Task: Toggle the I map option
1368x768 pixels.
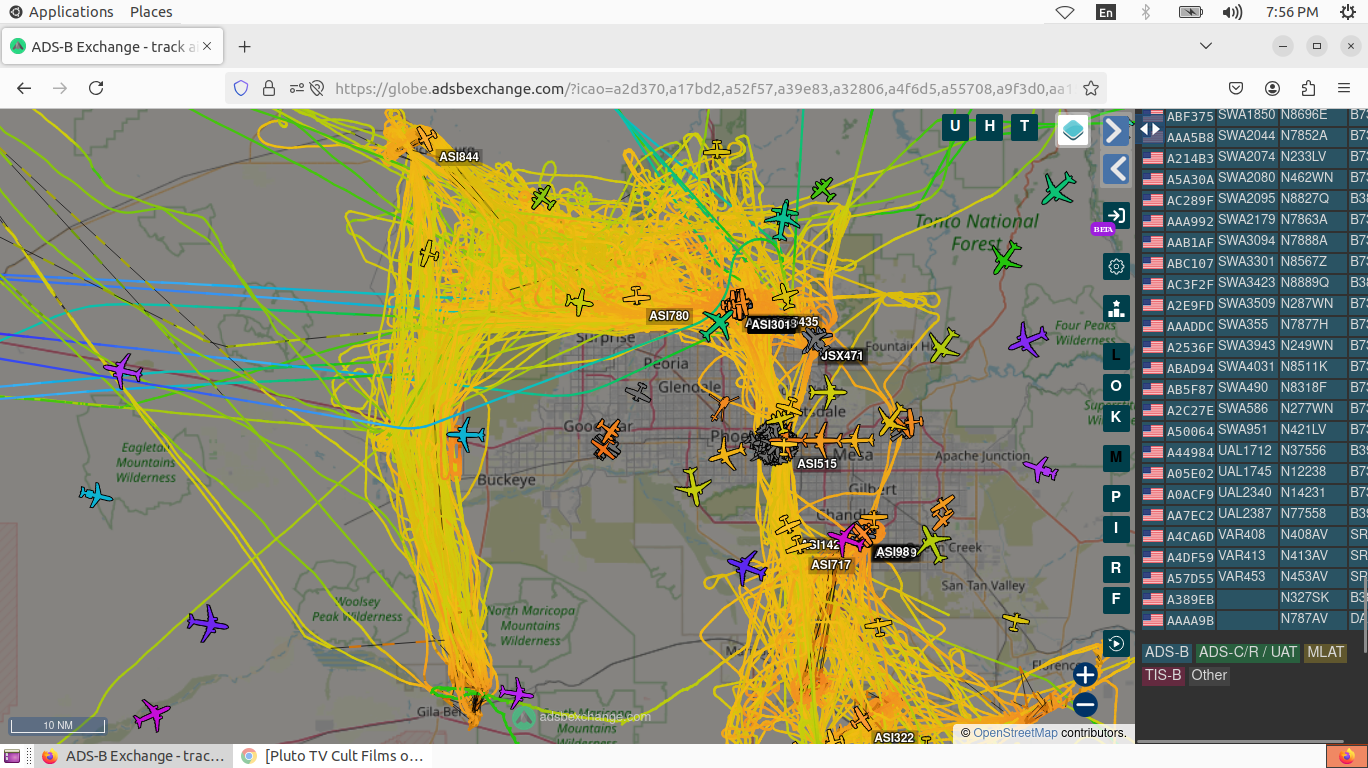Action: click(1116, 529)
